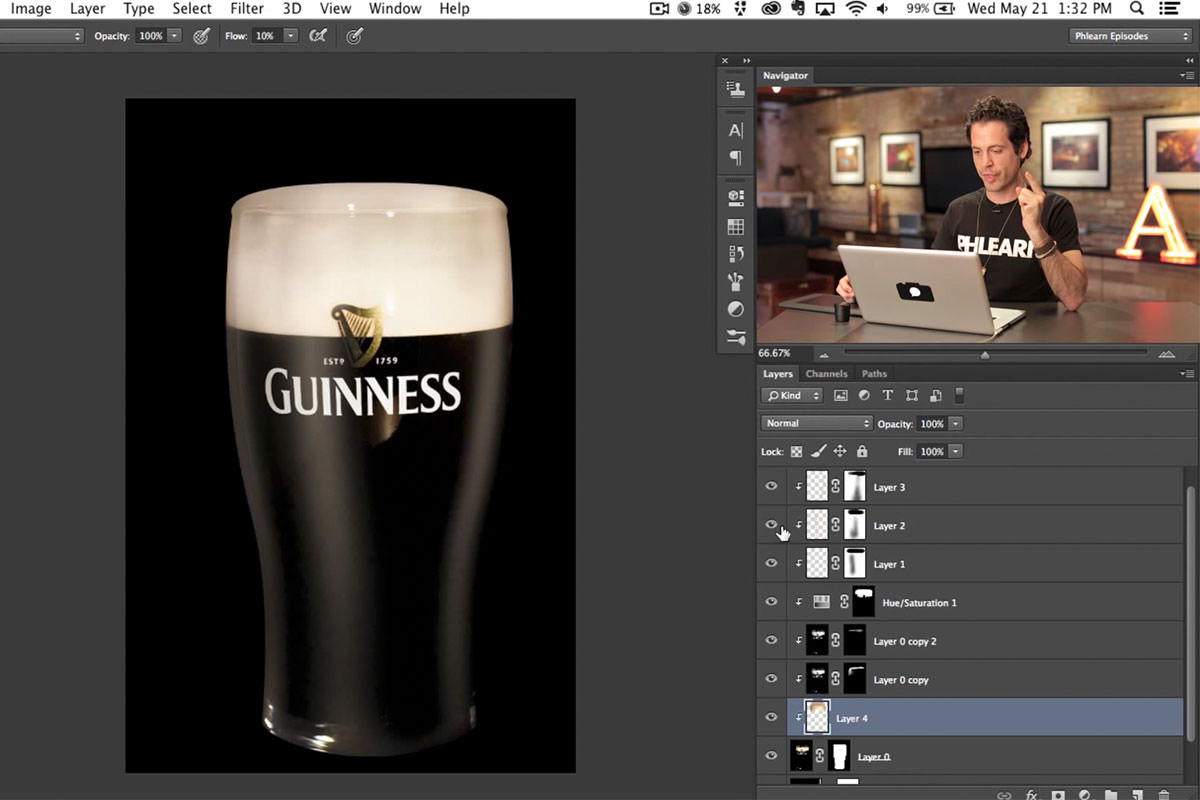Filter layers by type layers icon
The image size is (1200, 800).
tap(887, 396)
